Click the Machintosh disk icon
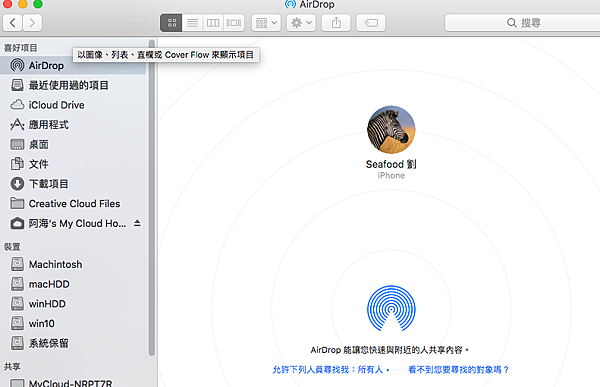Image resolution: width=600 pixels, height=387 pixels. 17,264
